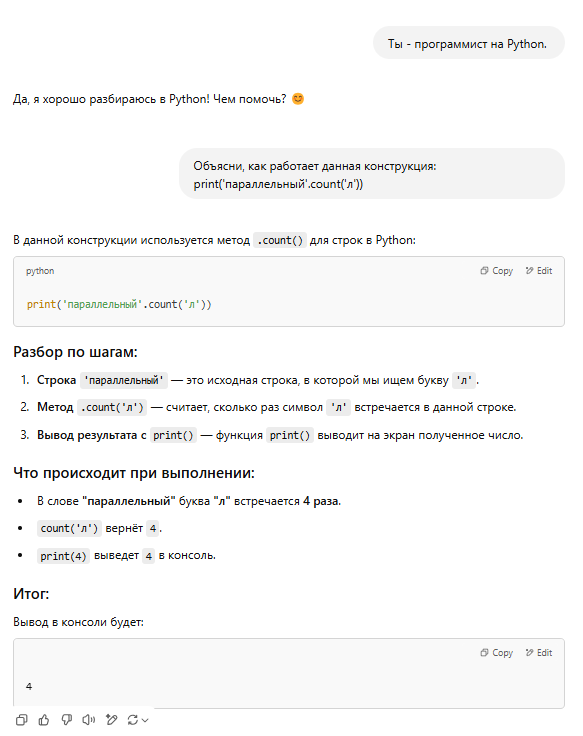Click the 'Итог:' heading
Image resolution: width=583 pixels, height=736 pixels.
(31, 594)
